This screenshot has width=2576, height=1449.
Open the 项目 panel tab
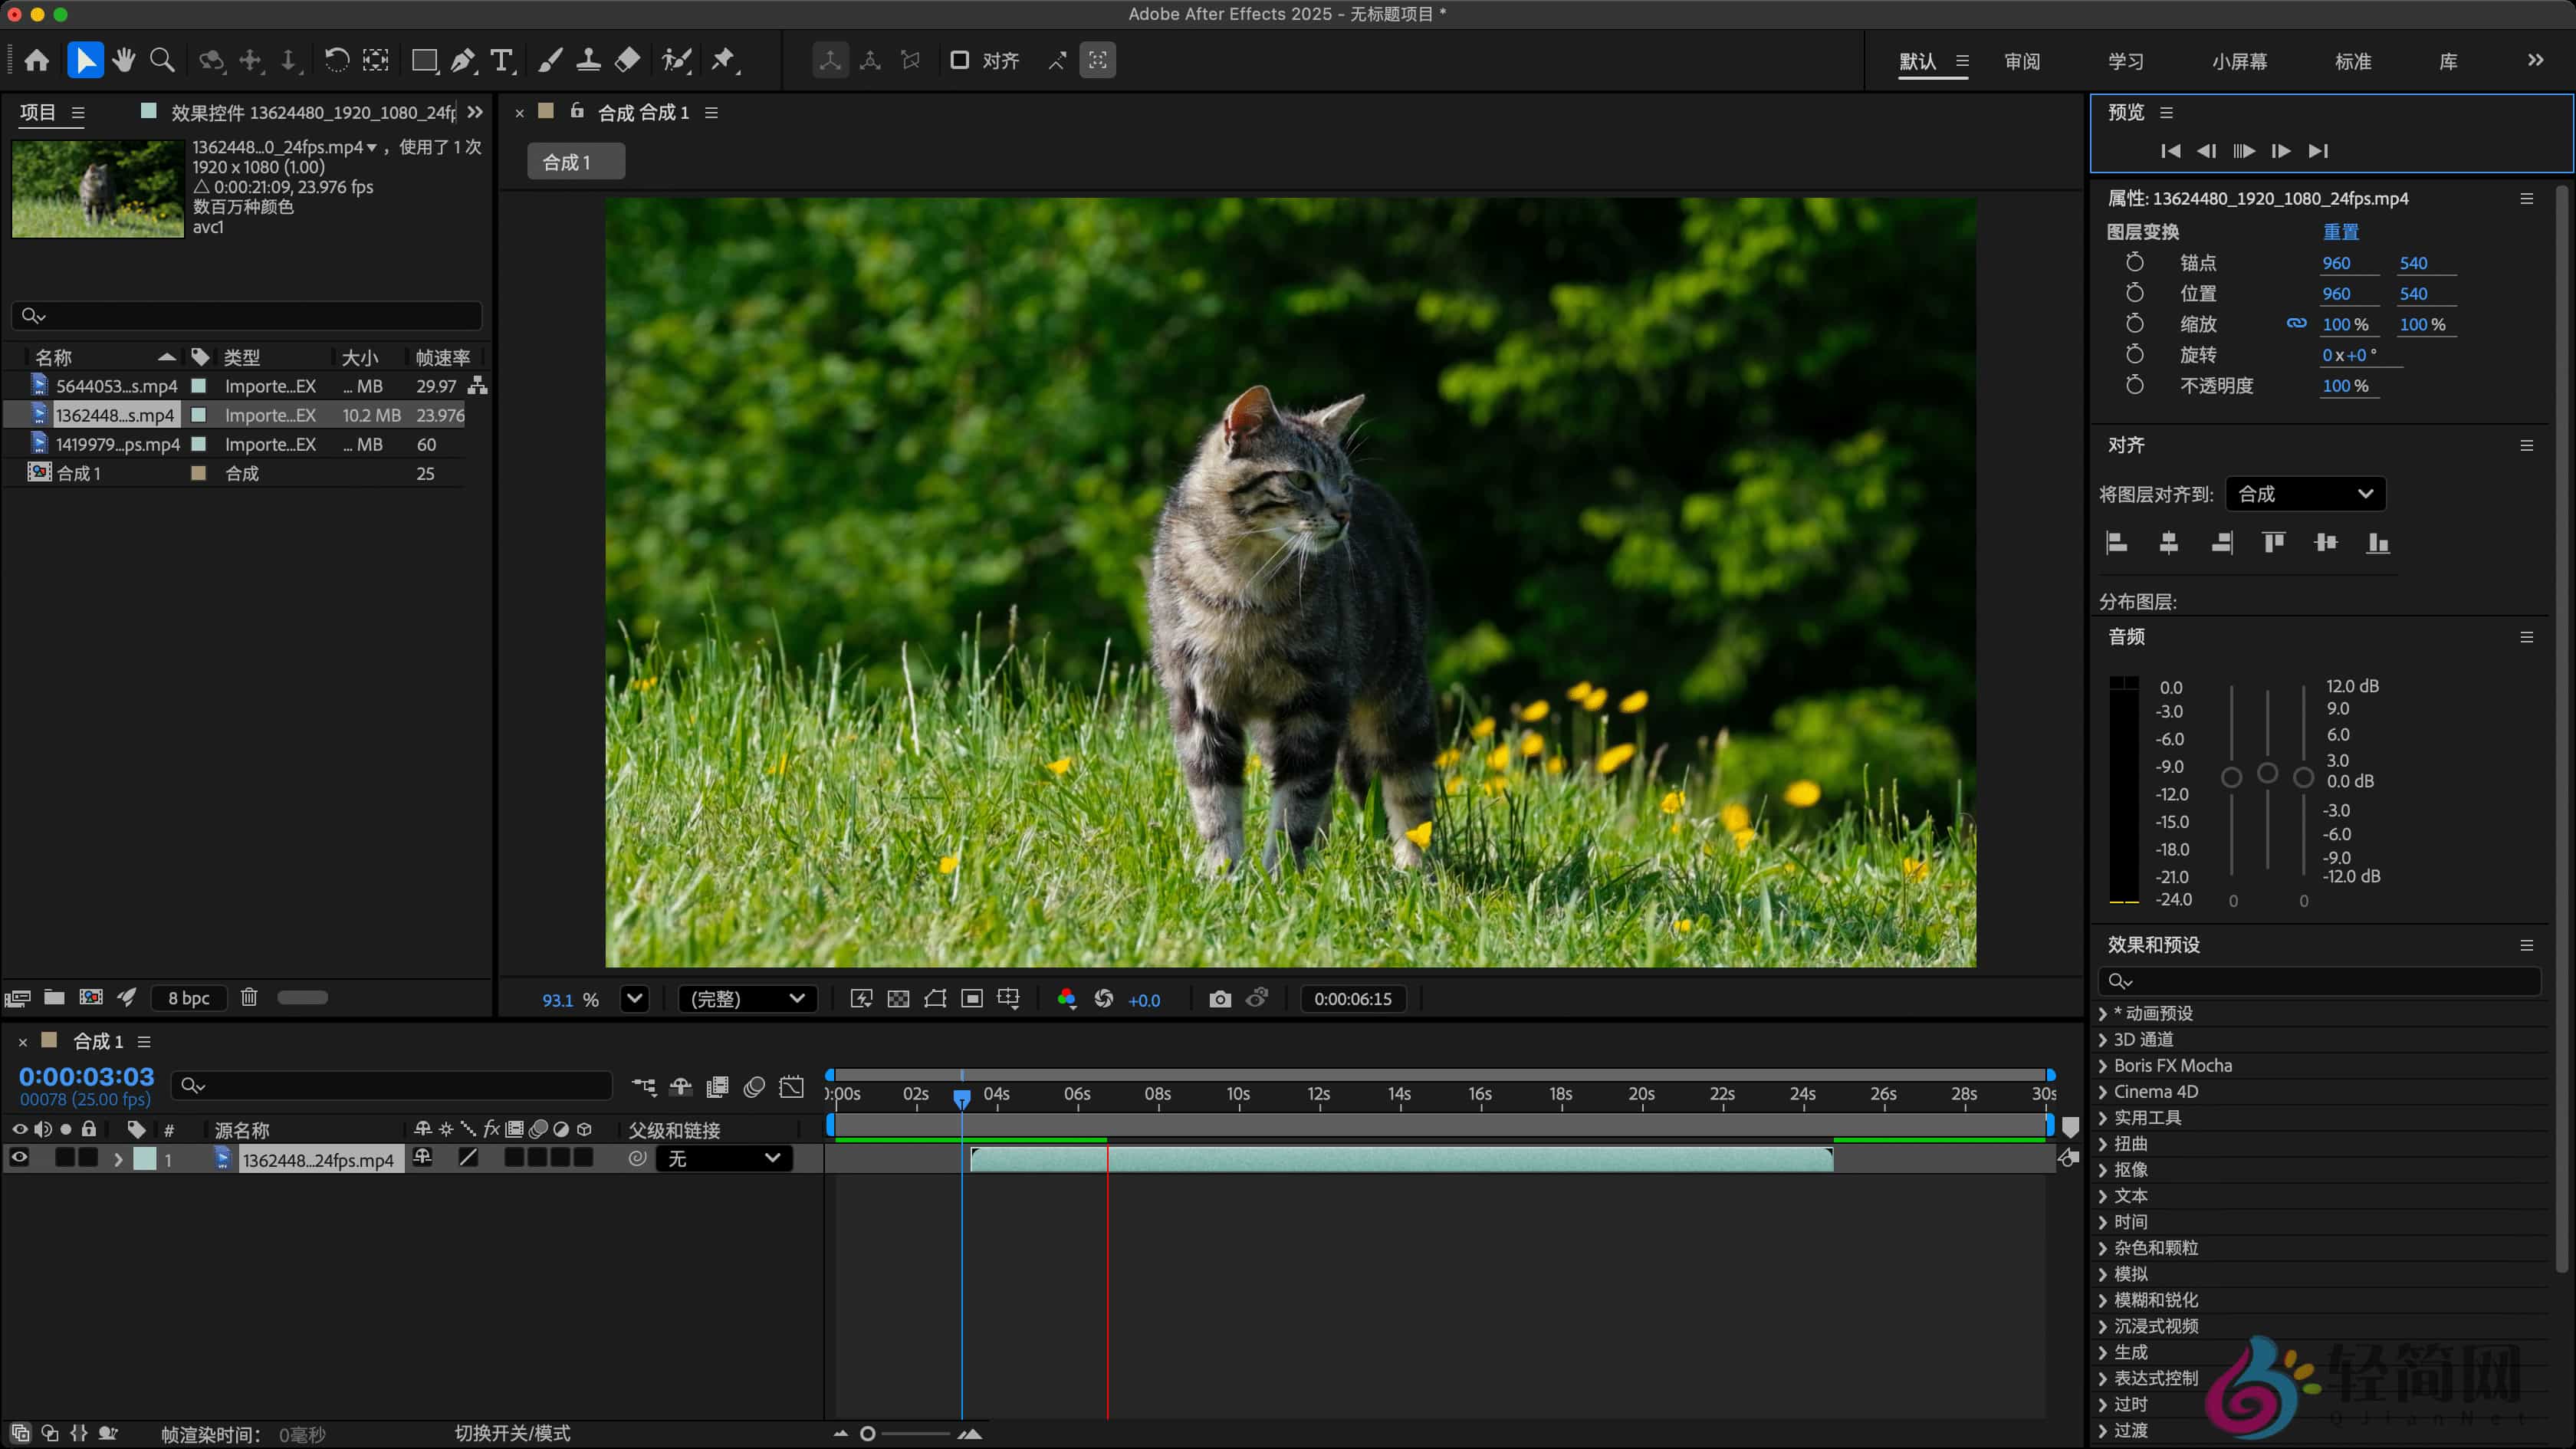[x=38, y=112]
